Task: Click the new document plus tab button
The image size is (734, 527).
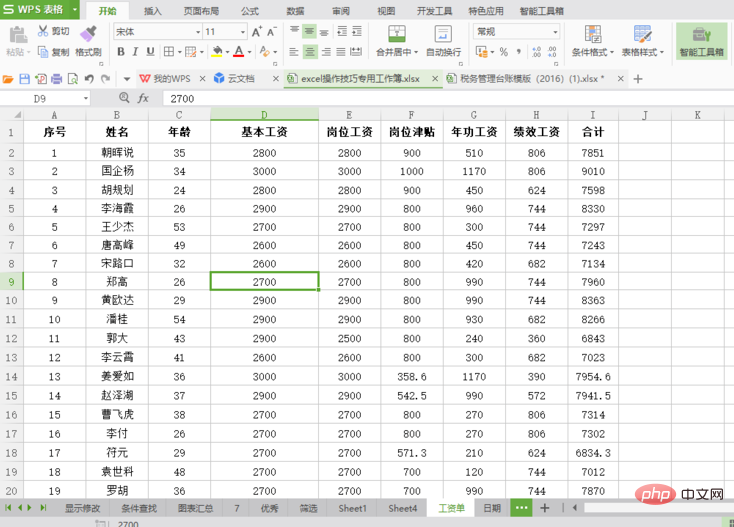Action: [x=638, y=79]
